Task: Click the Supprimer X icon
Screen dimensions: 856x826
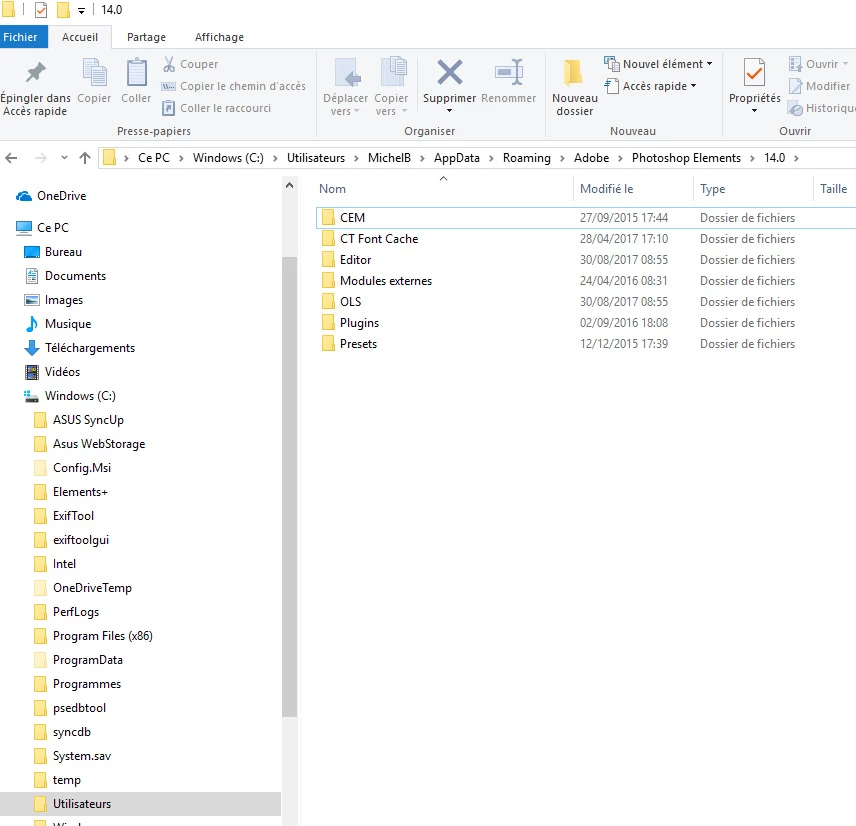Action: [x=450, y=73]
